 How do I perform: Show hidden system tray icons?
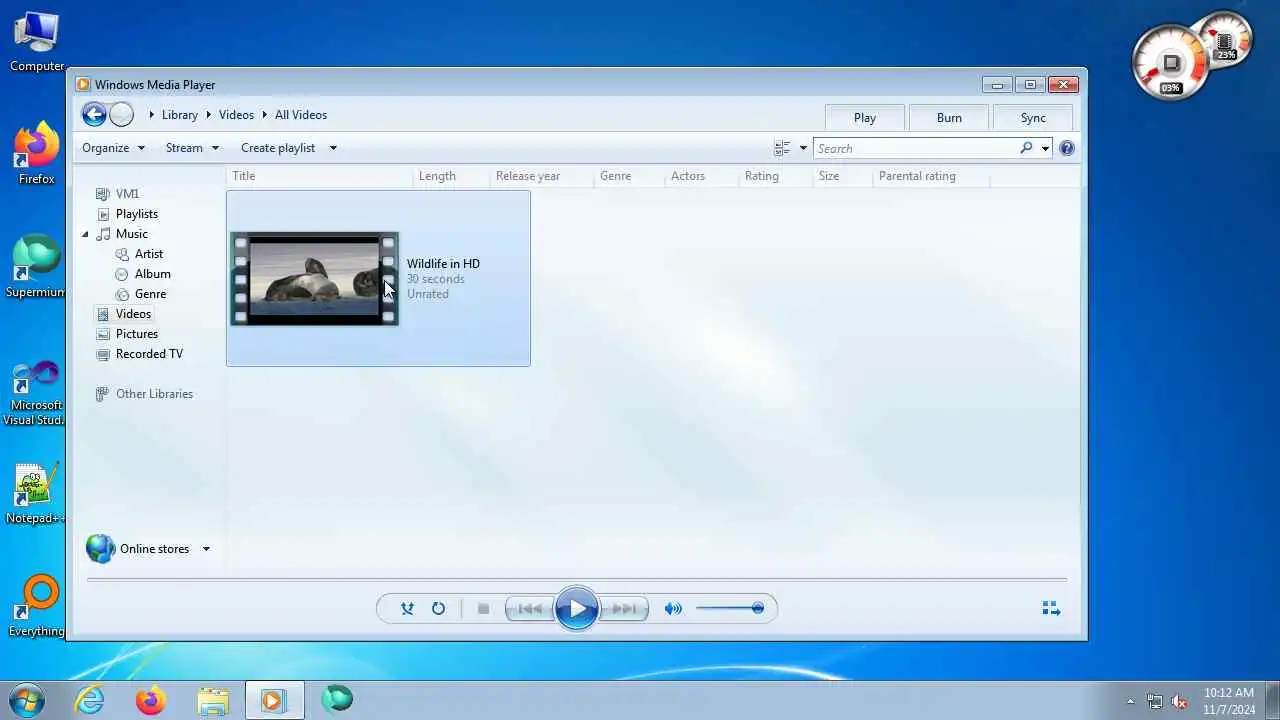(1130, 701)
